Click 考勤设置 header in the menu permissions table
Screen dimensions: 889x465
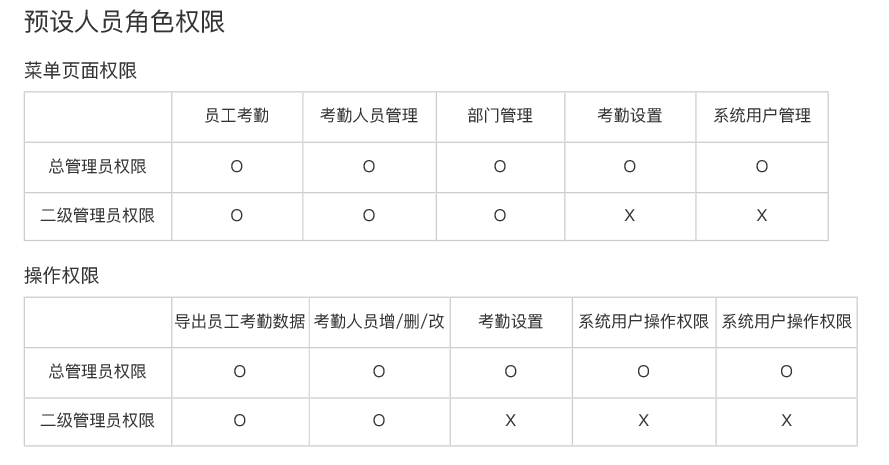coord(630,116)
